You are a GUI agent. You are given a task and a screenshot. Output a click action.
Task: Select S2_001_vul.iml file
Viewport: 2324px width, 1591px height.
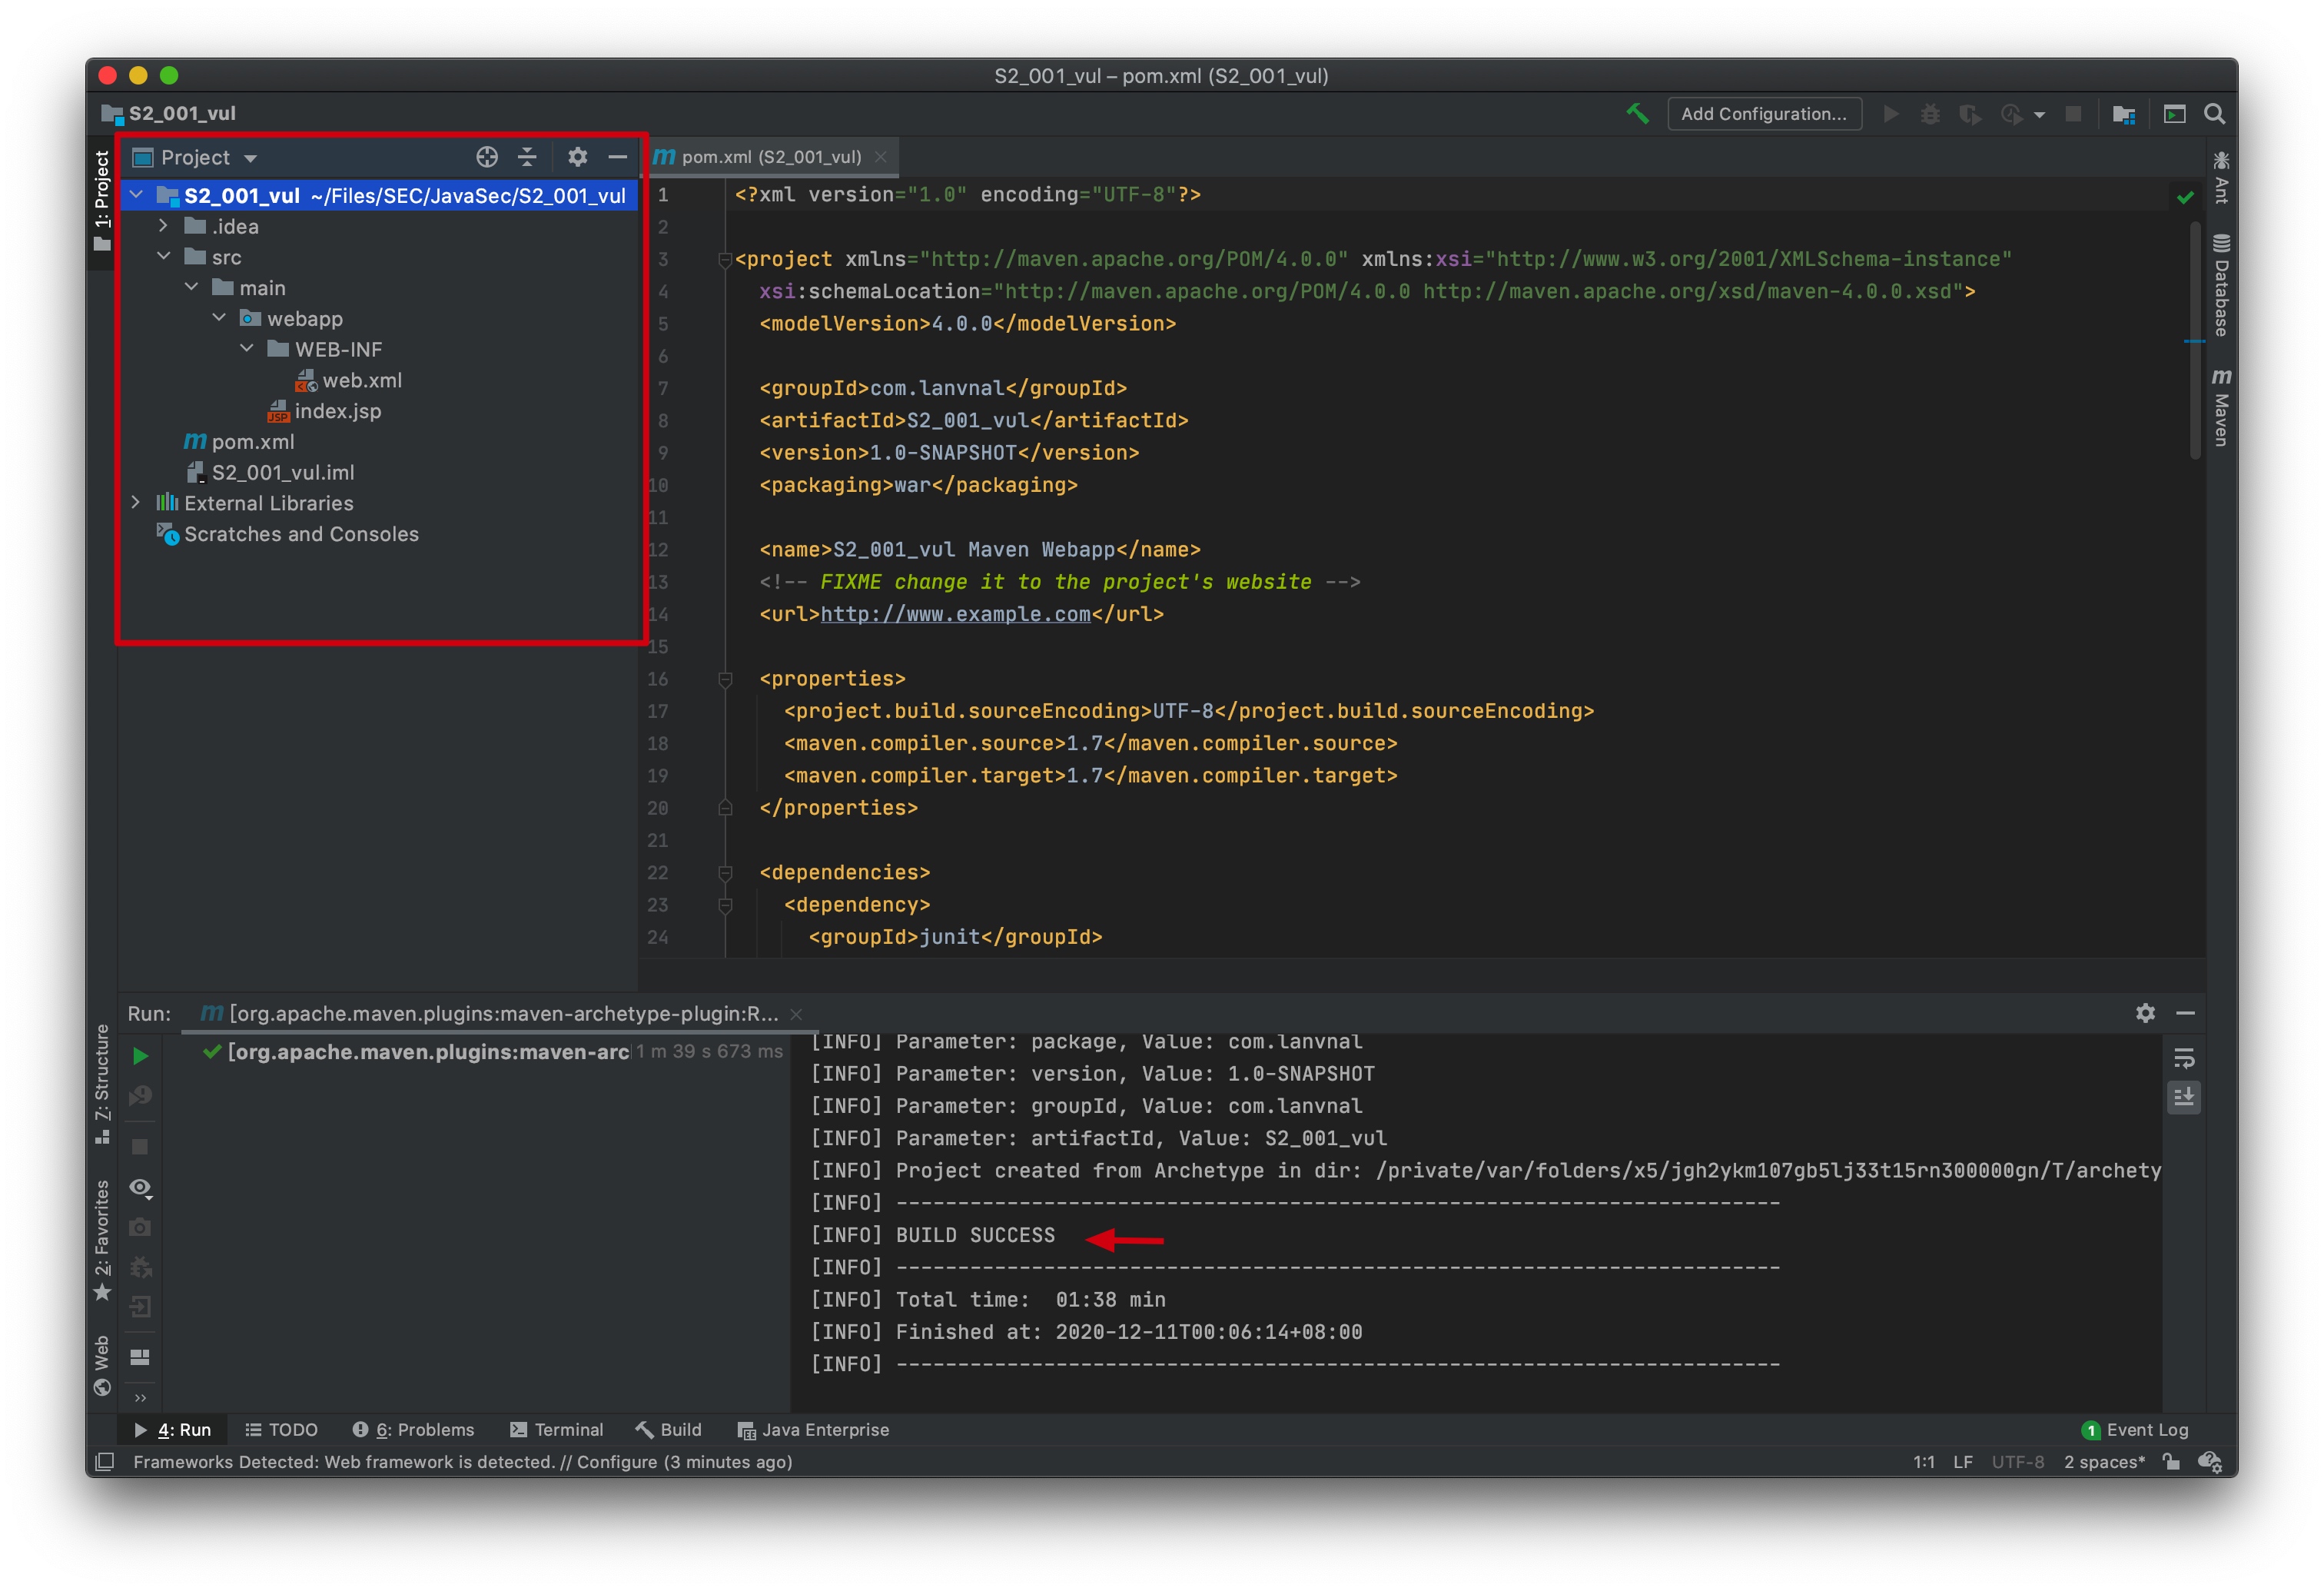click(x=270, y=472)
